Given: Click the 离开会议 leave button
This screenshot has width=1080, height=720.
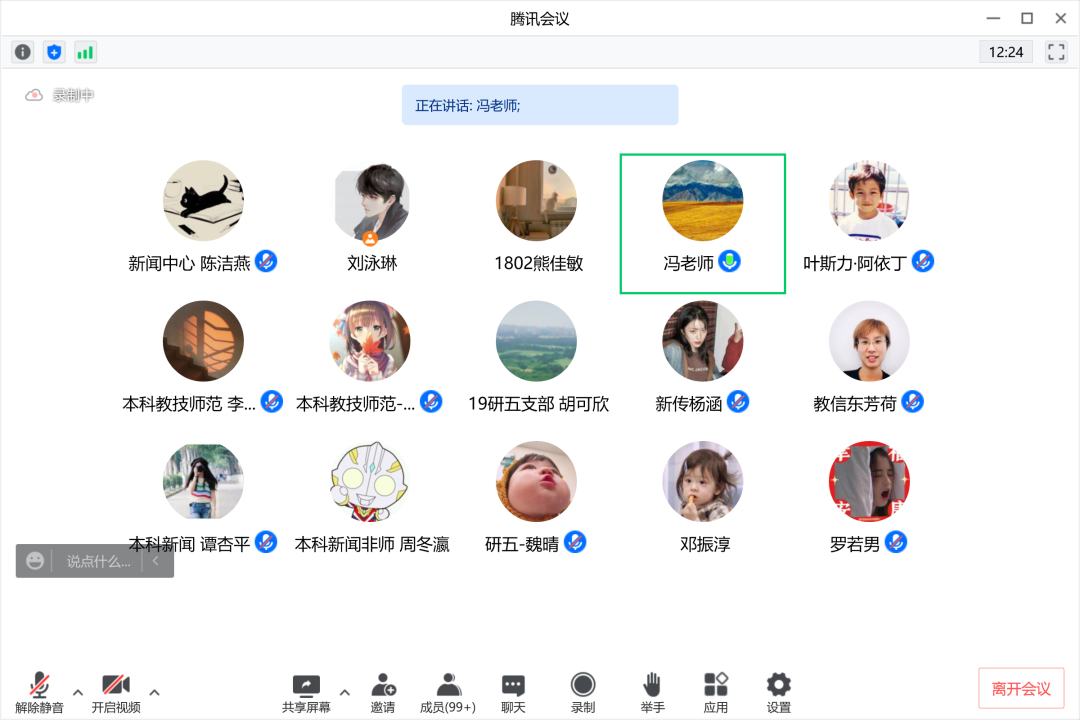Looking at the screenshot, I should coord(1021,689).
